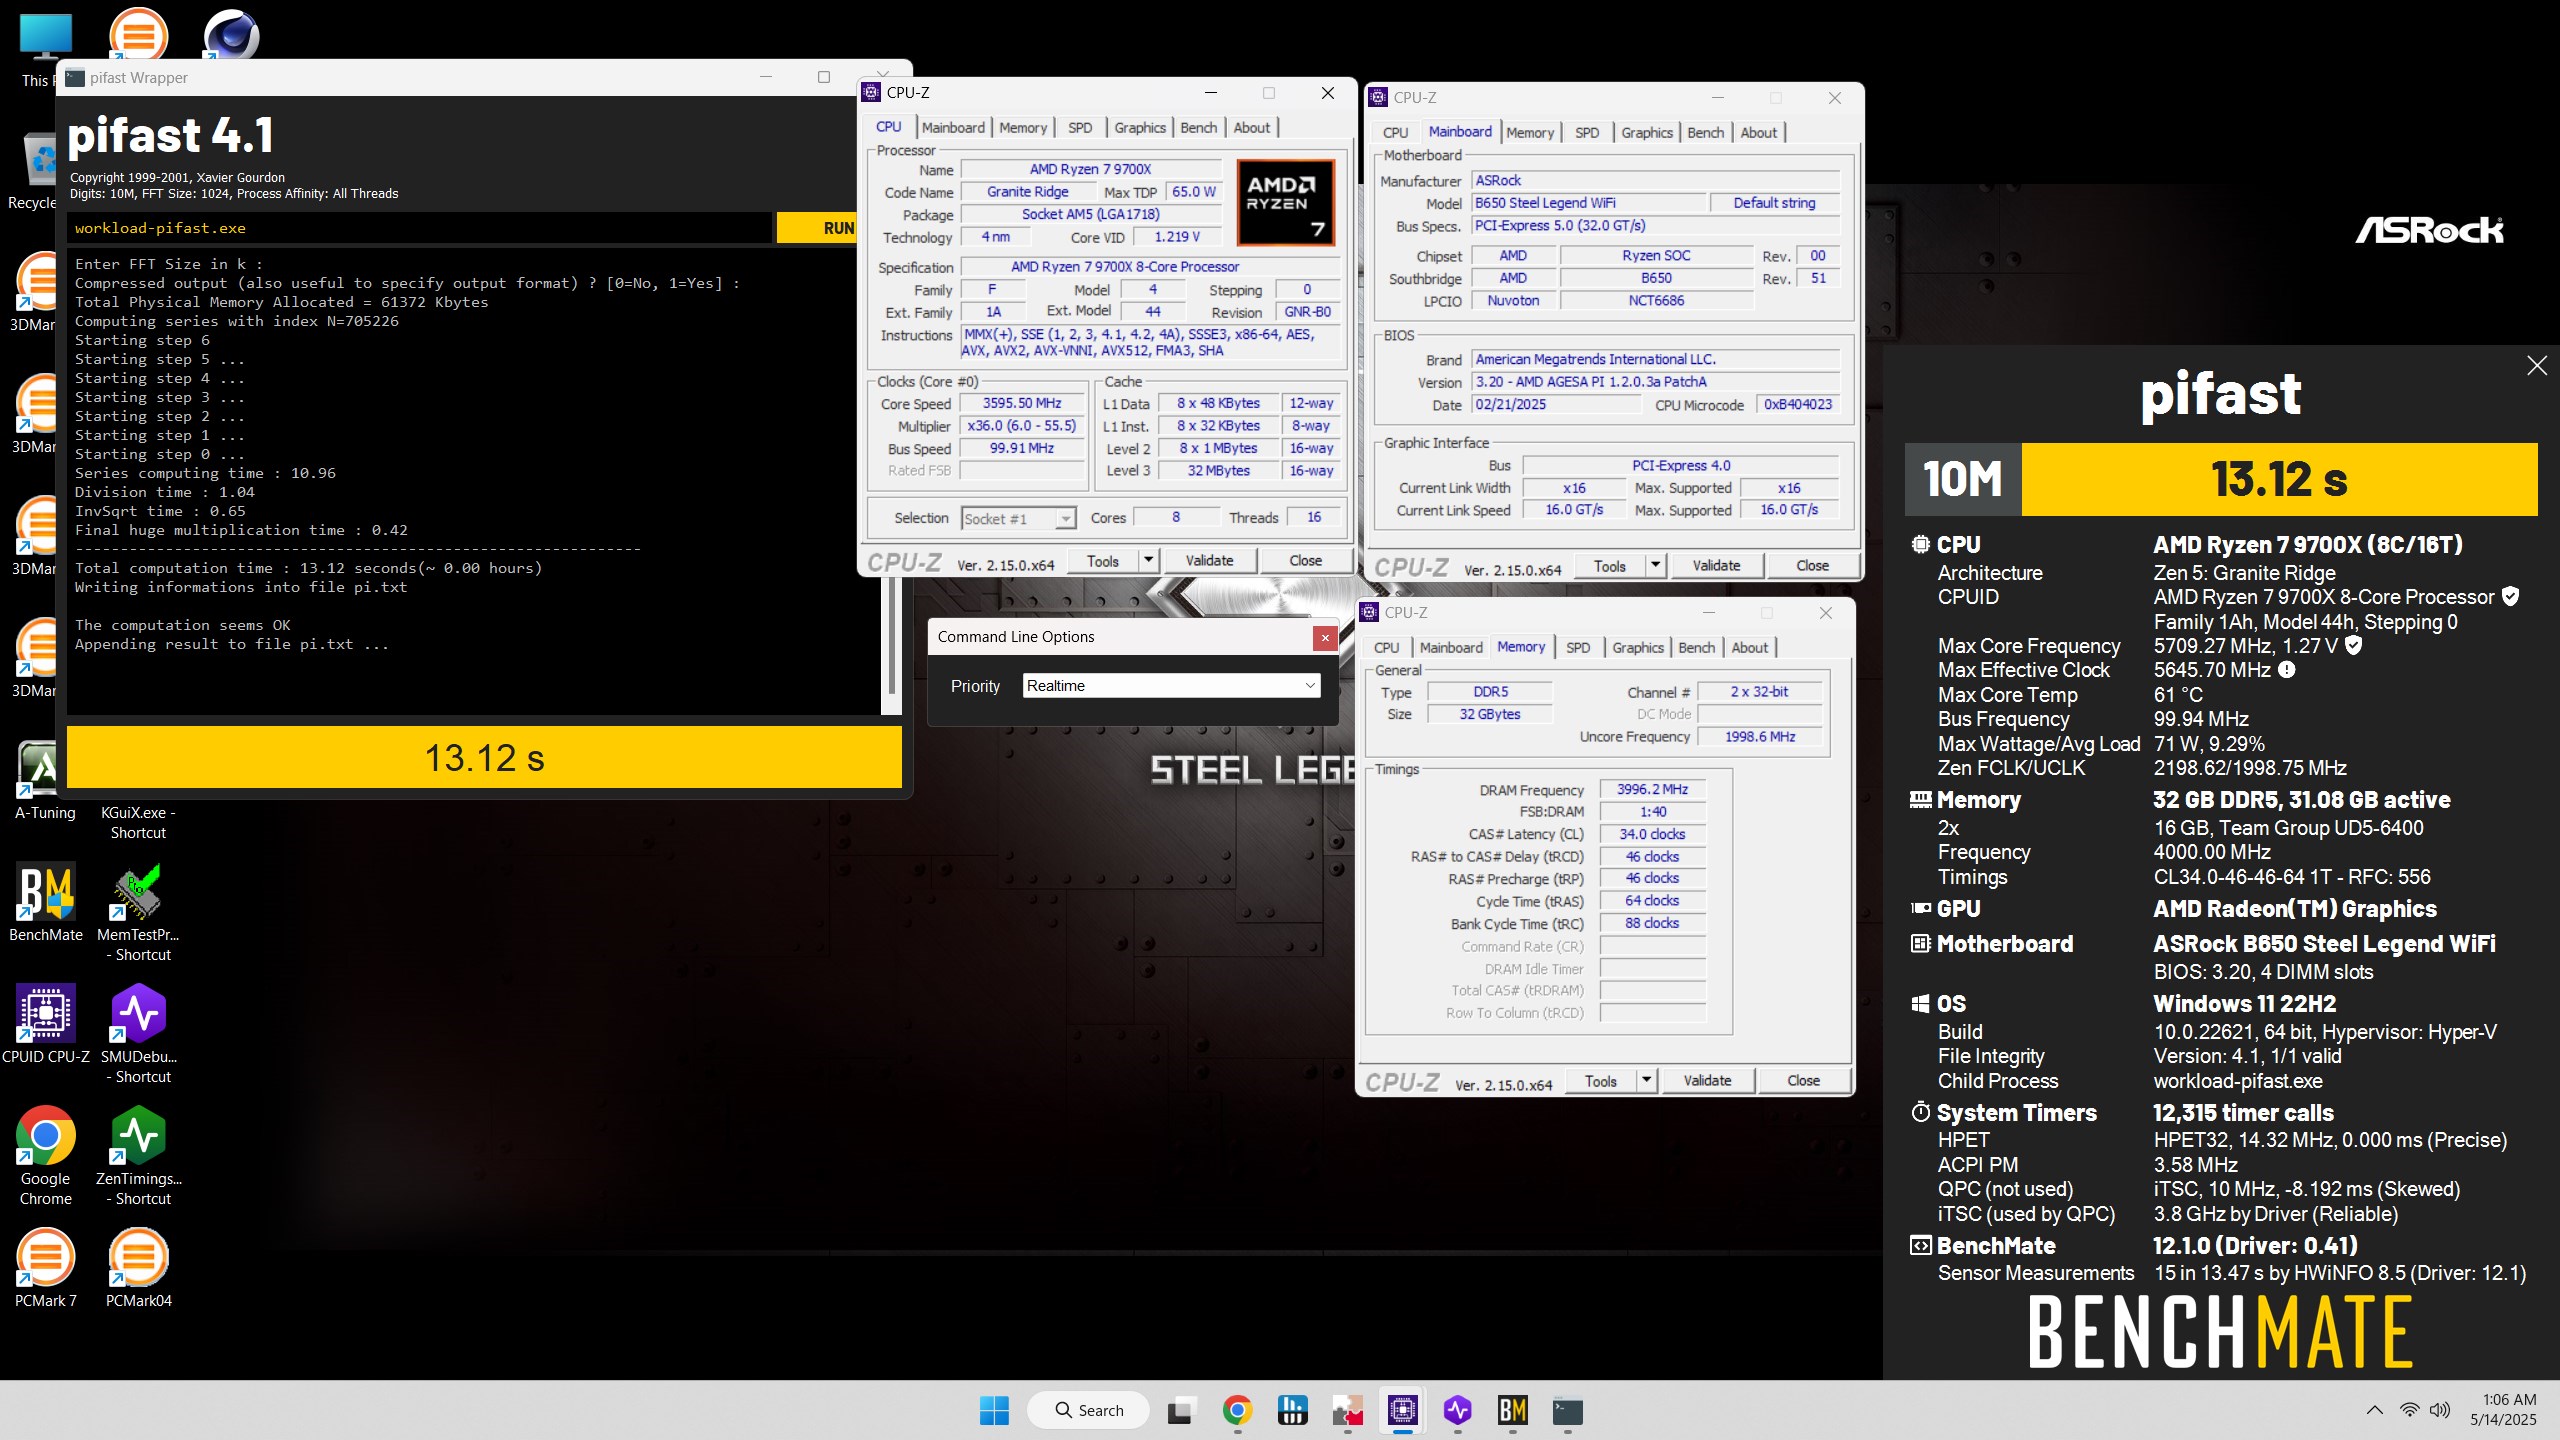Expand Tools arrow in Mainboard CPU-Z window
This screenshot has width=2560, height=1440.
(x=1656, y=565)
